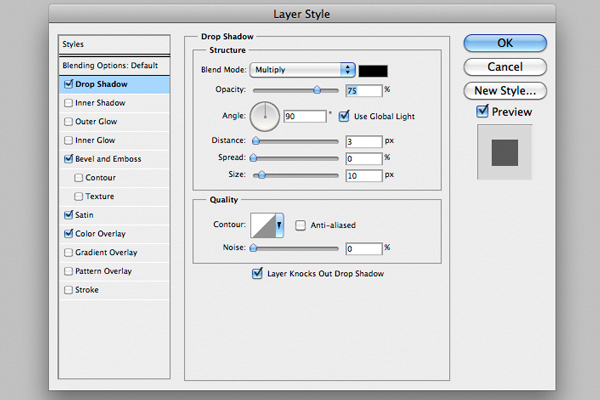The image size is (600, 400).
Task: Click the OK button
Action: (505, 43)
